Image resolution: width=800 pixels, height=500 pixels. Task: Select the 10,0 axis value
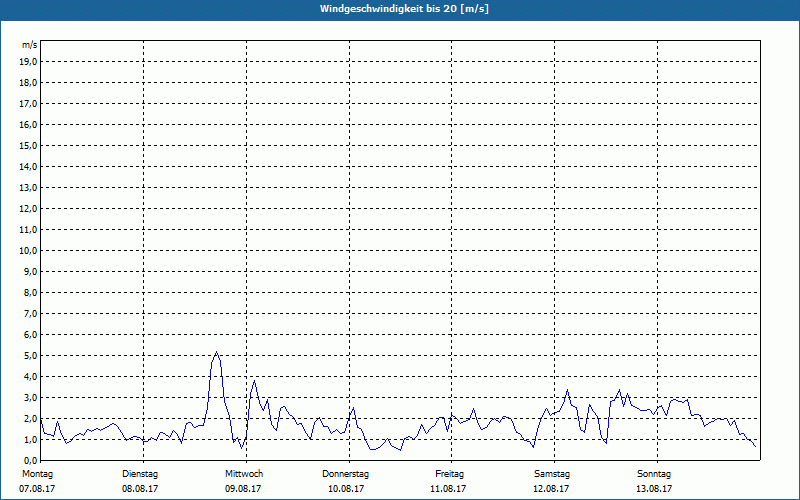tap(29, 251)
